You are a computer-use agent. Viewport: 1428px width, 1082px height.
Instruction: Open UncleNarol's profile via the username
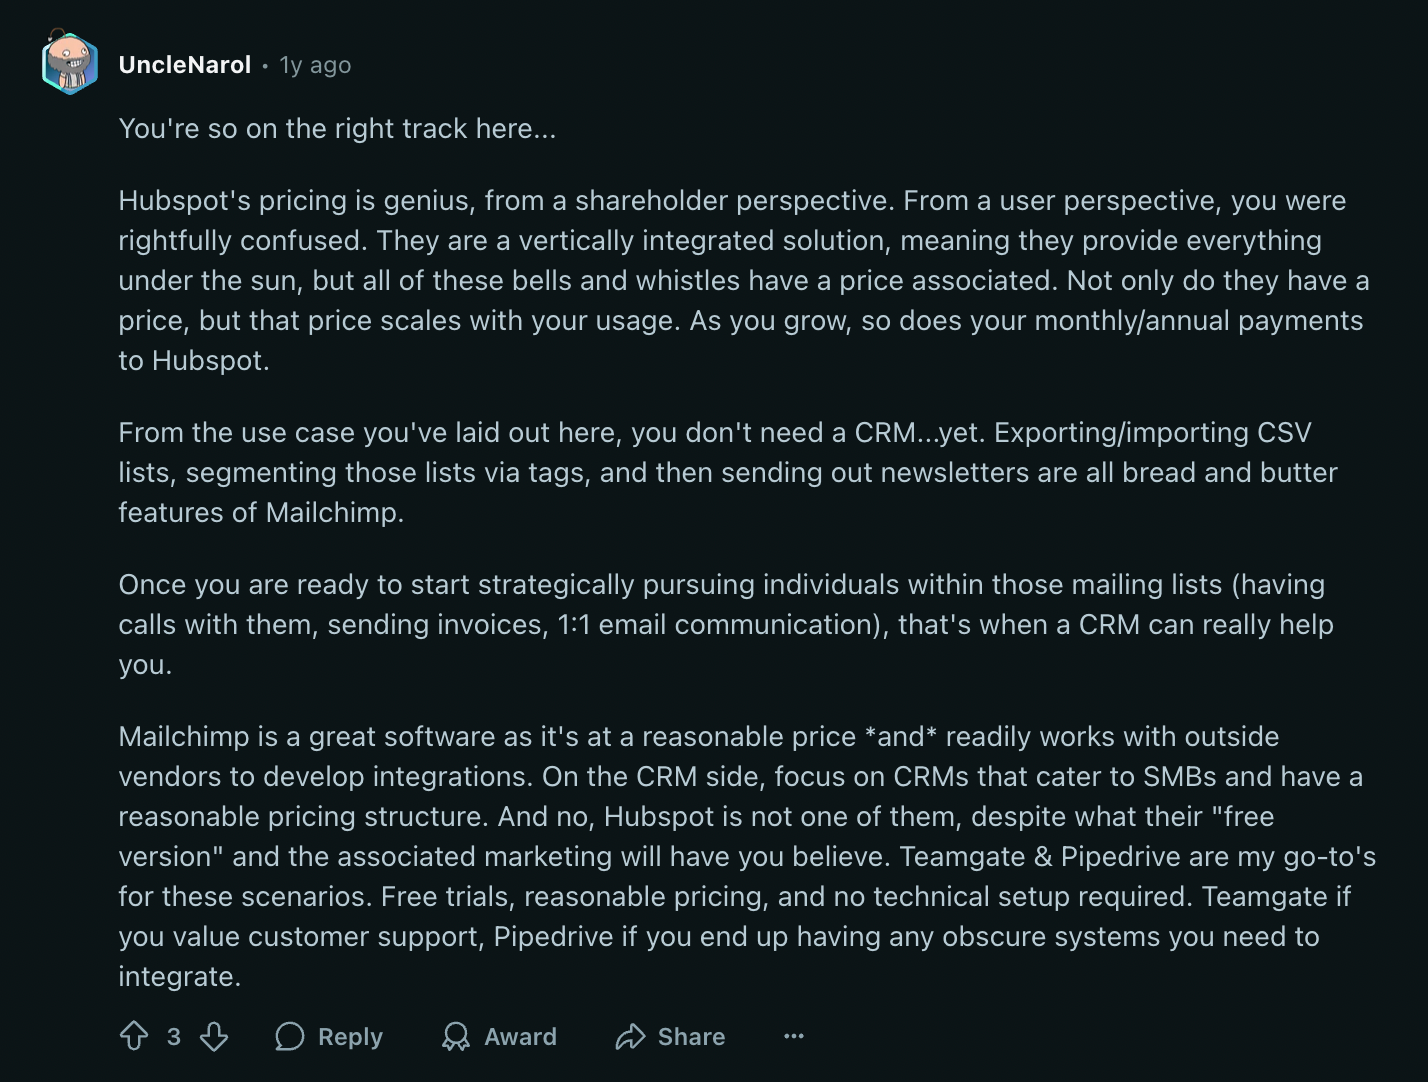click(x=184, y=65)
